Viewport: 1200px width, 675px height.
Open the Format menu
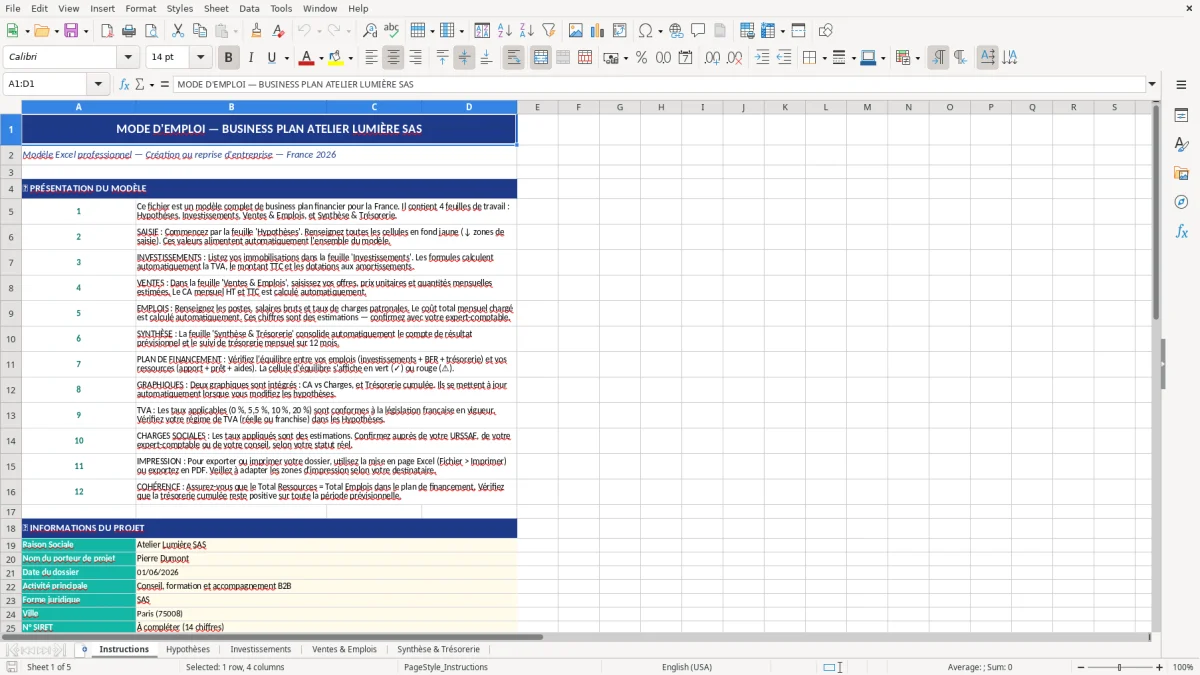pos(140,8)
